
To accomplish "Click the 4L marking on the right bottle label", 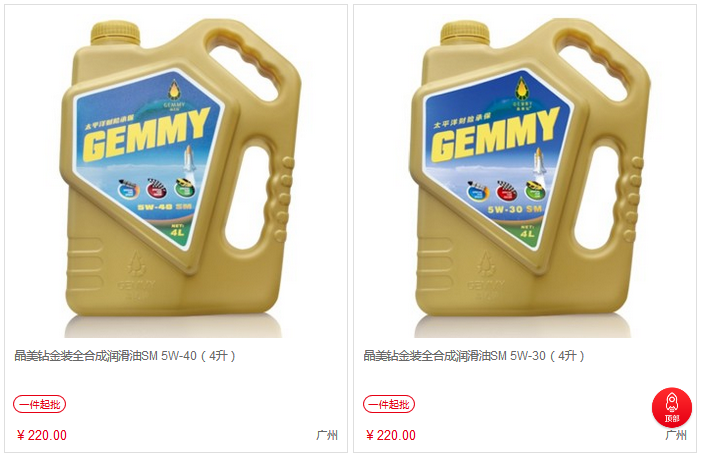I will 527,233.
